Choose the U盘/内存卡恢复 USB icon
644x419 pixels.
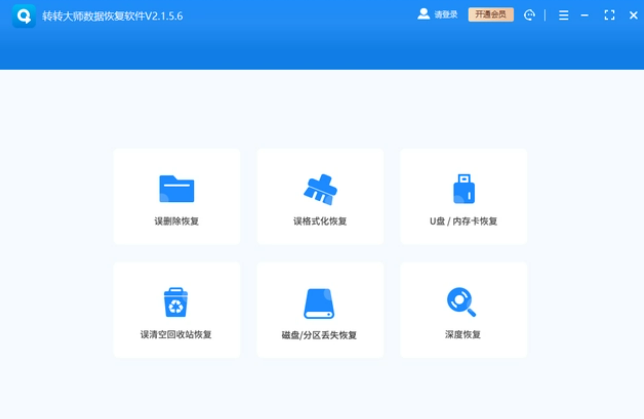[464, 189]
